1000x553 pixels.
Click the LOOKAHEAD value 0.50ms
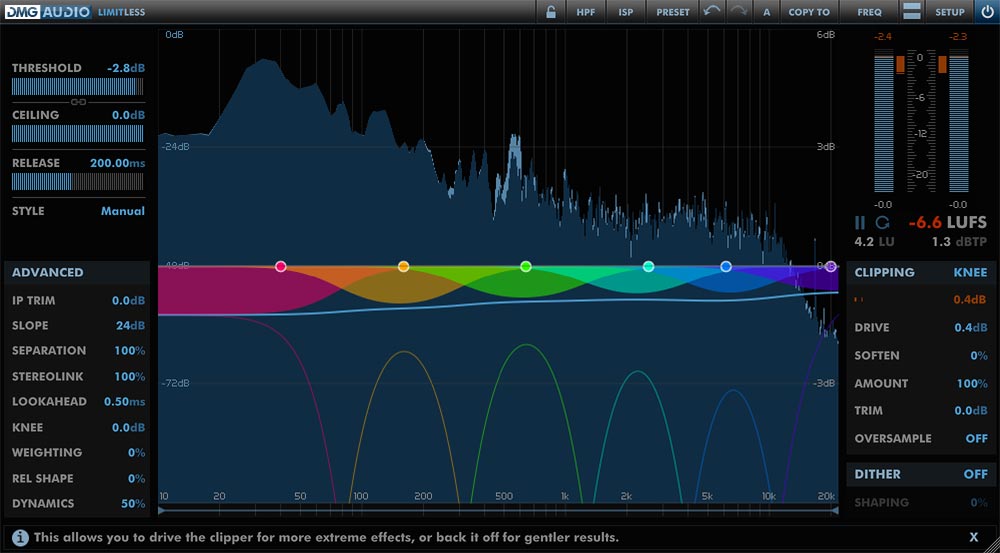click(x=124, y=401)
